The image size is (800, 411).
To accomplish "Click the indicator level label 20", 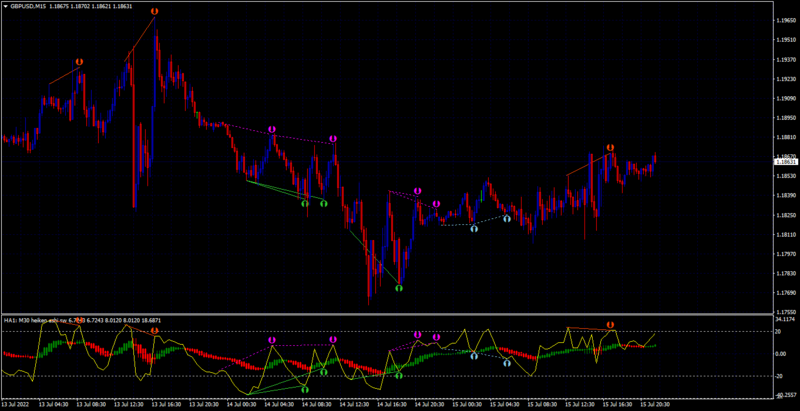I will click(x=780, y=331).
